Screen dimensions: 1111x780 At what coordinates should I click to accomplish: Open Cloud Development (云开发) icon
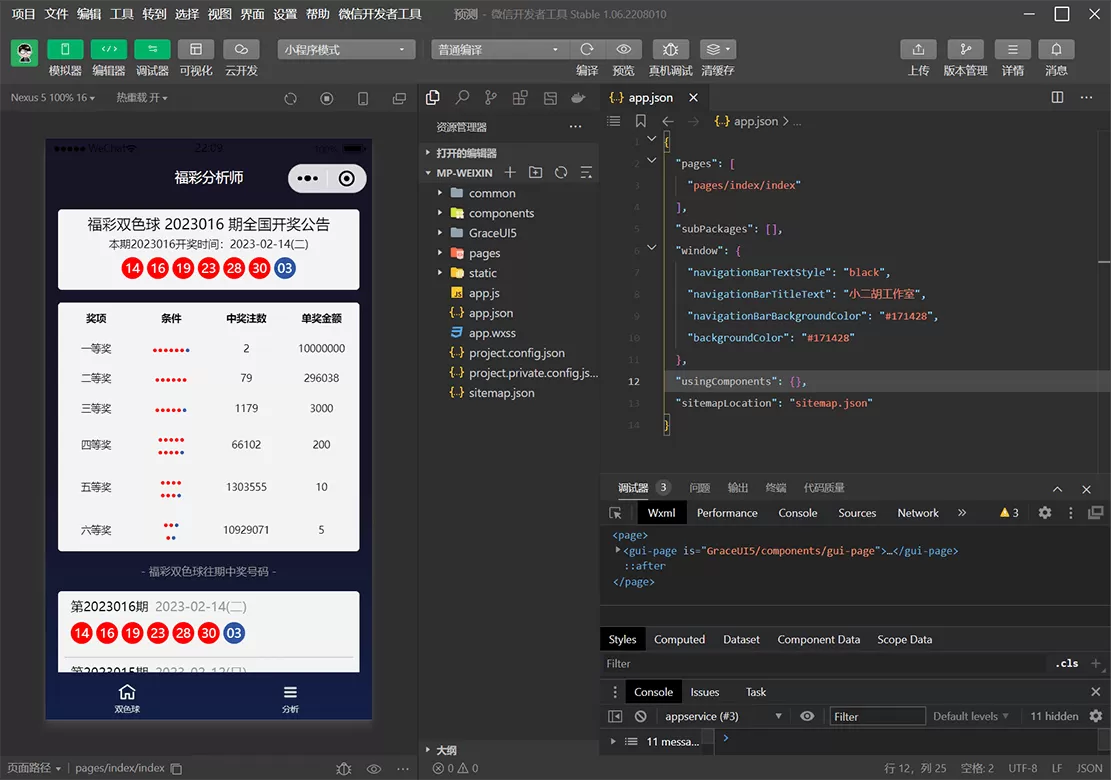point(241,50)
